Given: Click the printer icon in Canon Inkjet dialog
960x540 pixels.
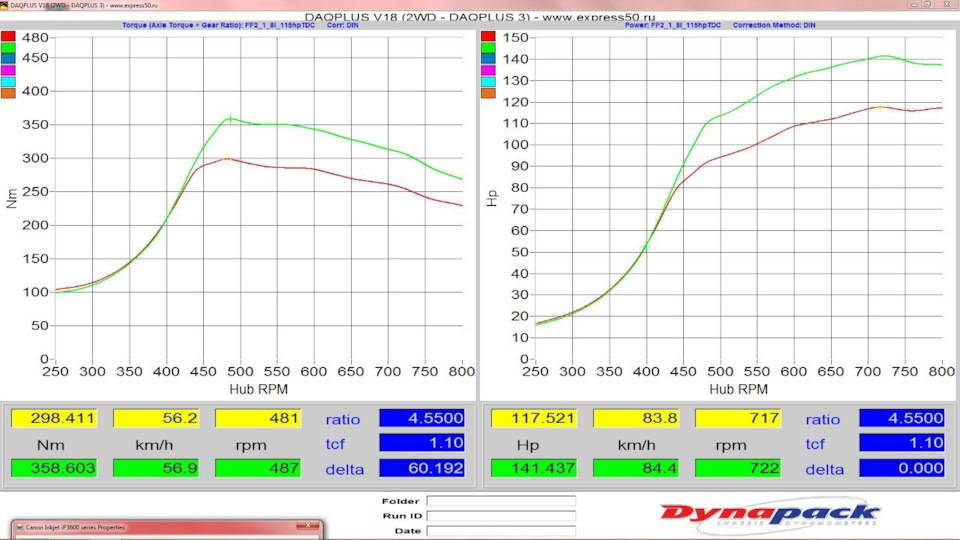Looking at the screenshot, I should [20, 527].
